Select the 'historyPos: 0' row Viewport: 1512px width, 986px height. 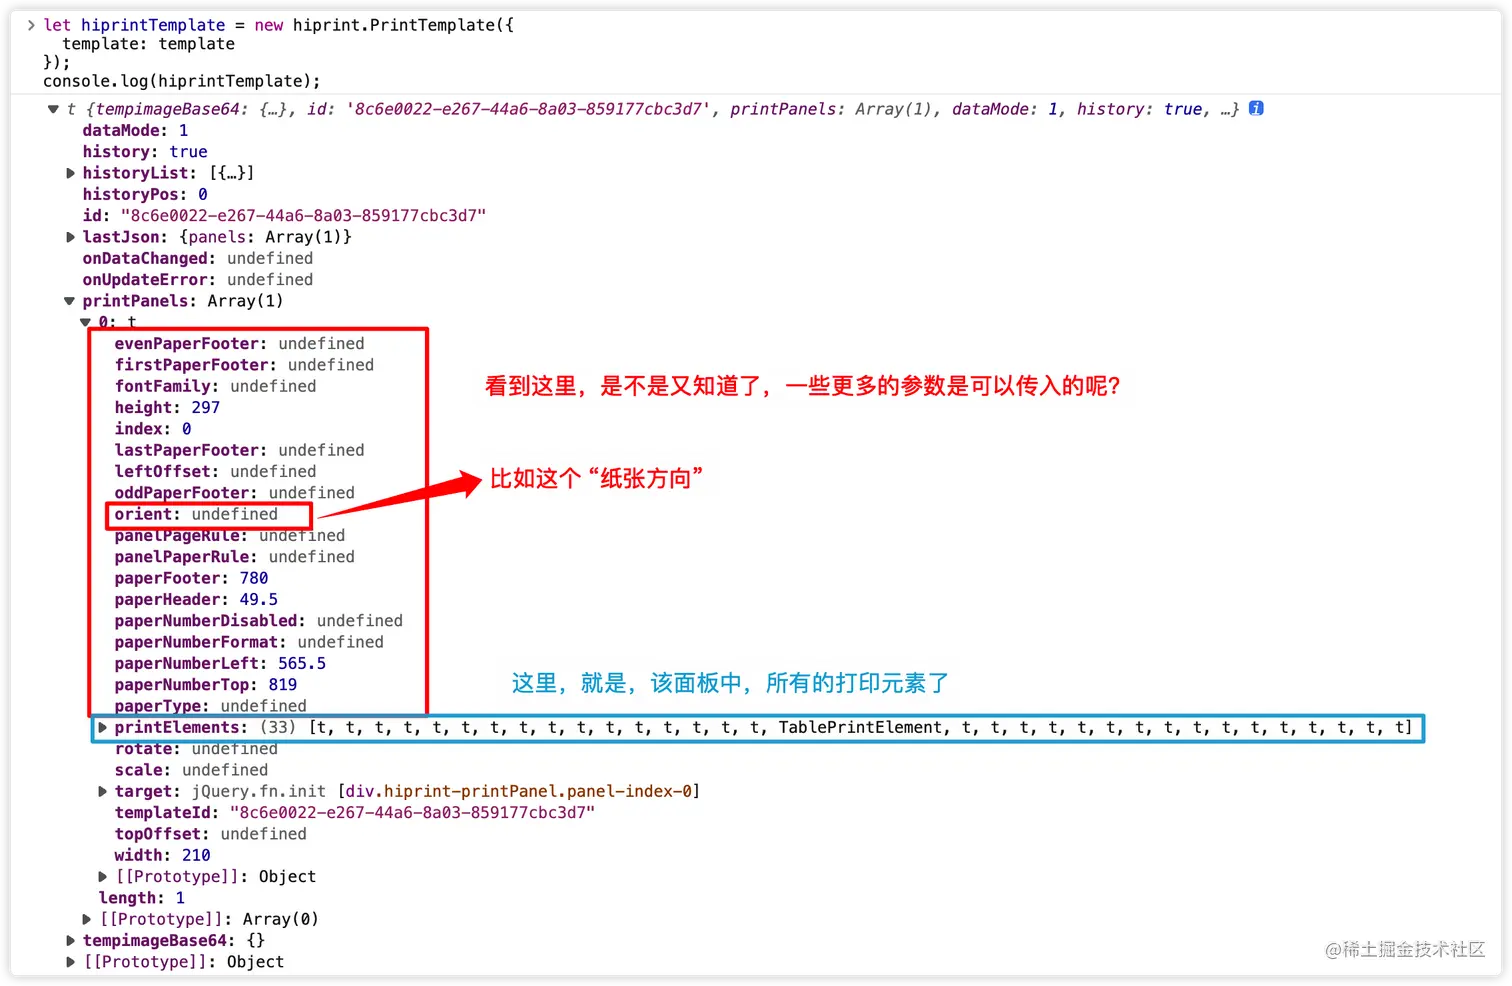pyautogui.click(x=145, y=194)
